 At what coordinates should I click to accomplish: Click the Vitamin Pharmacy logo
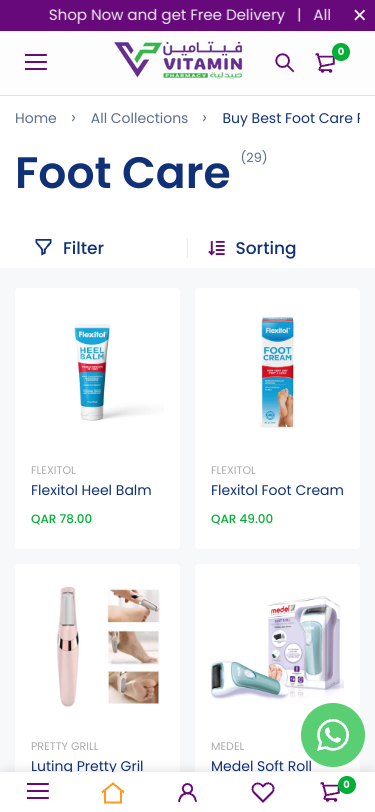tap(178, 61)
